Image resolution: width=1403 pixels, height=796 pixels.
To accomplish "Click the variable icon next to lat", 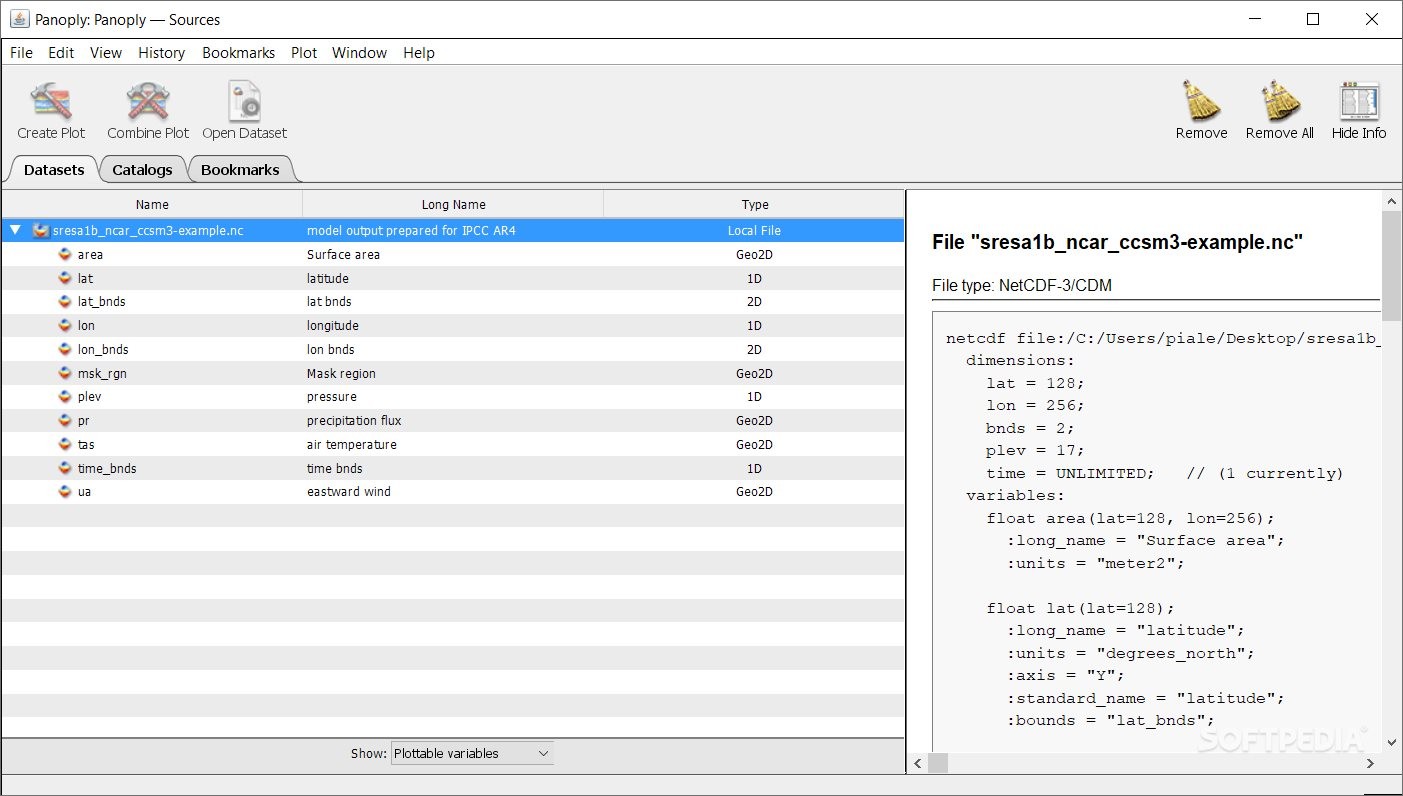I will tap(66, 278).
